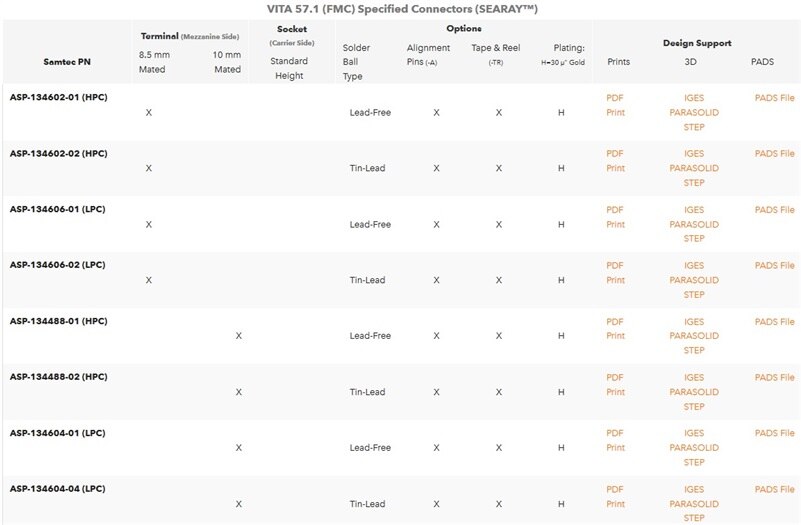Download IGES model for ASP-134604-04 (LPC)

point(694,490)
